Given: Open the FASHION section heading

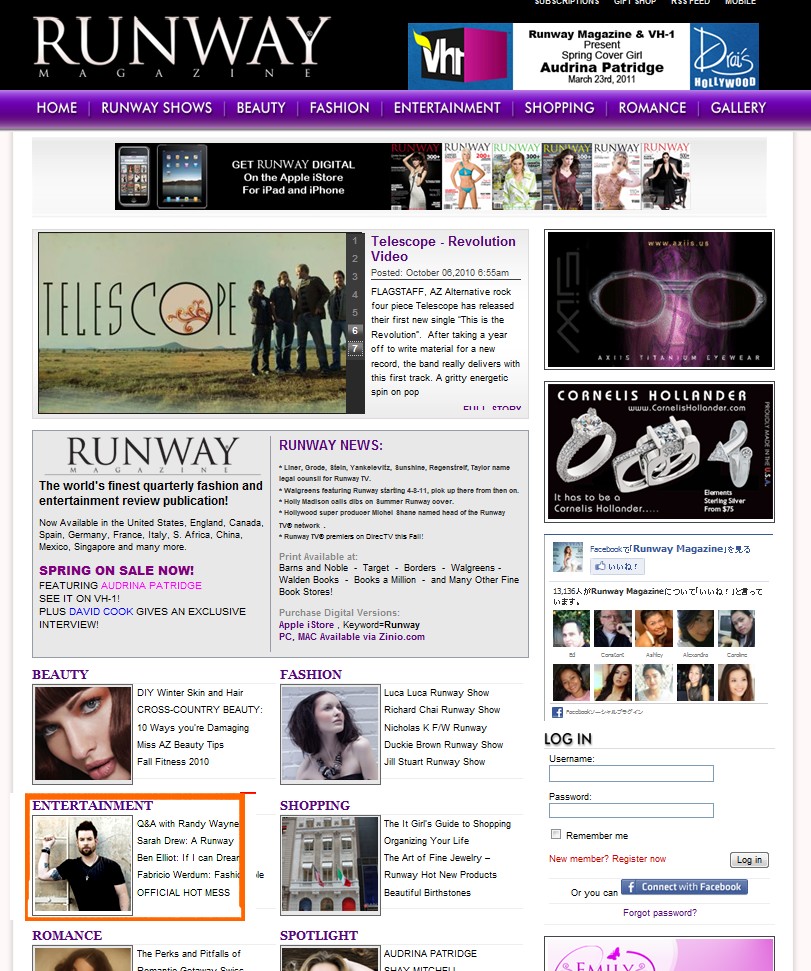Looking at the screenshot, I should click(x=311, y=674).
